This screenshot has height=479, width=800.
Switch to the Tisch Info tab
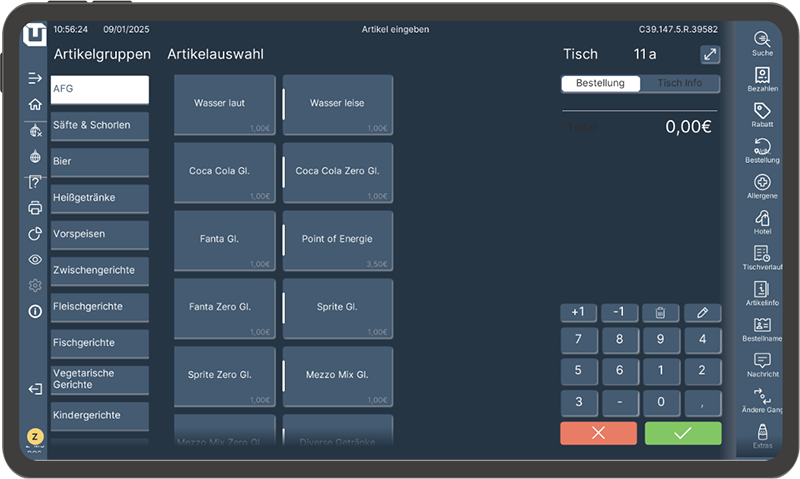pyautogui.click(x=679, y=83)
